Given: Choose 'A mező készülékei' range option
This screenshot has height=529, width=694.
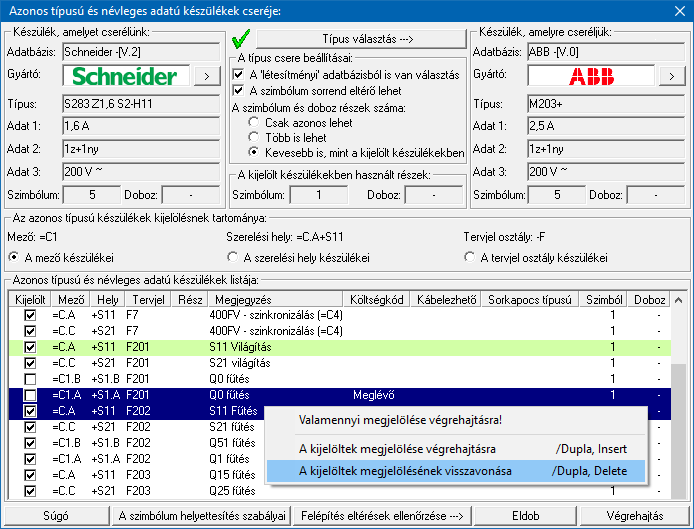Looking at the screenshot, I should click(14, 257).
